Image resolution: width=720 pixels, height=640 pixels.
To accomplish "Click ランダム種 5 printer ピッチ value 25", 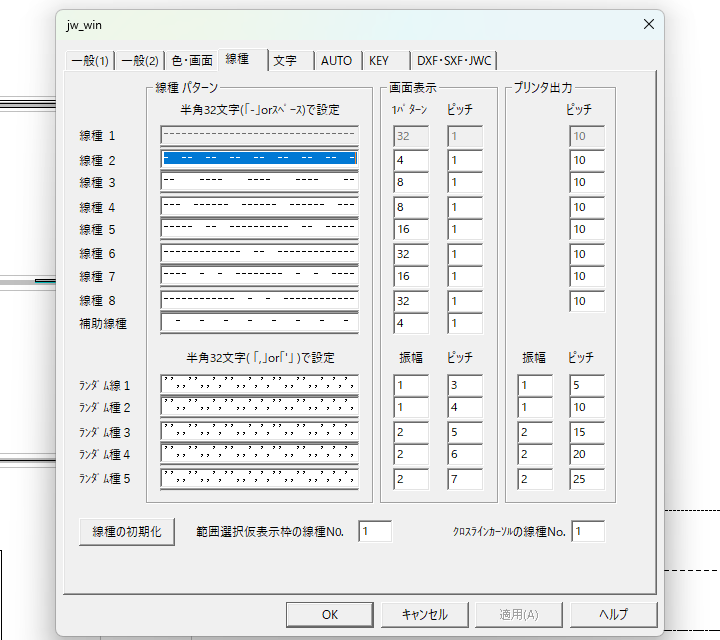I will [x=587, y=479].
